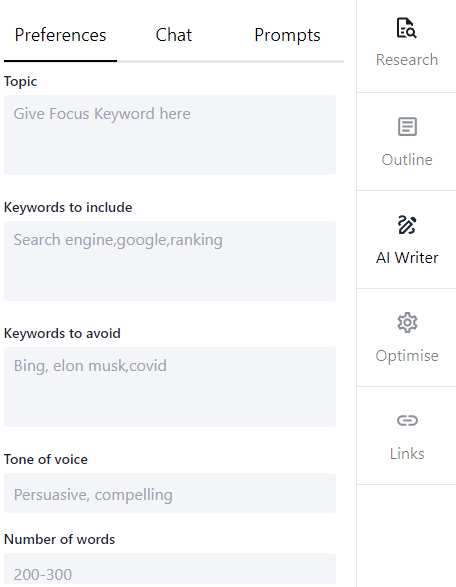Select the AI Writer pencil icon
Viewport: 456px width, 587px height.
[x=407, y=225]
